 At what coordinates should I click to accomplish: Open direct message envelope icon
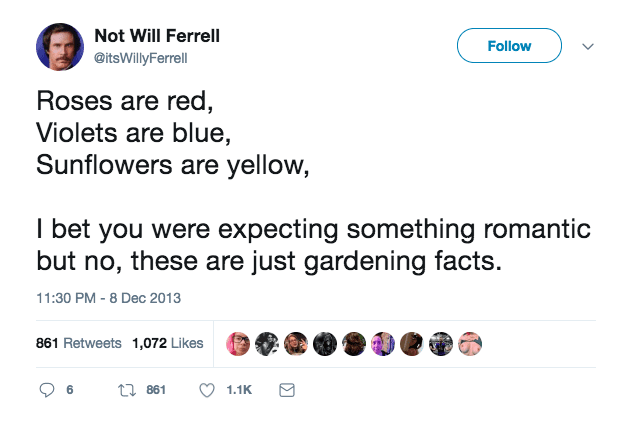tap(287, 390)
